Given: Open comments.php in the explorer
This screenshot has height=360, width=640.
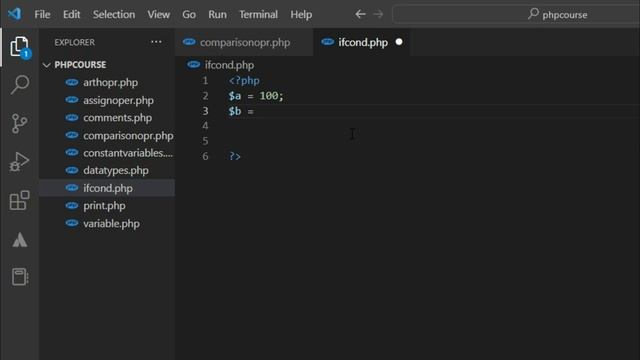Looking at the screenshot, I should [x=107, y=118].
